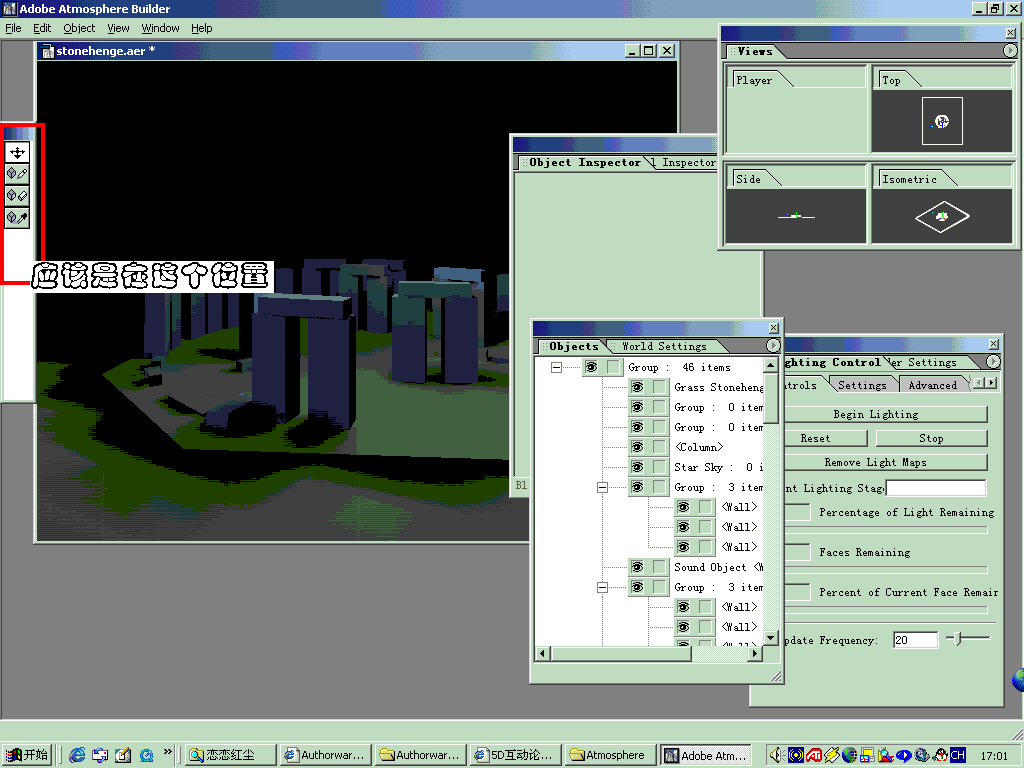Open the volume speaker tray icon

(776, 755)
